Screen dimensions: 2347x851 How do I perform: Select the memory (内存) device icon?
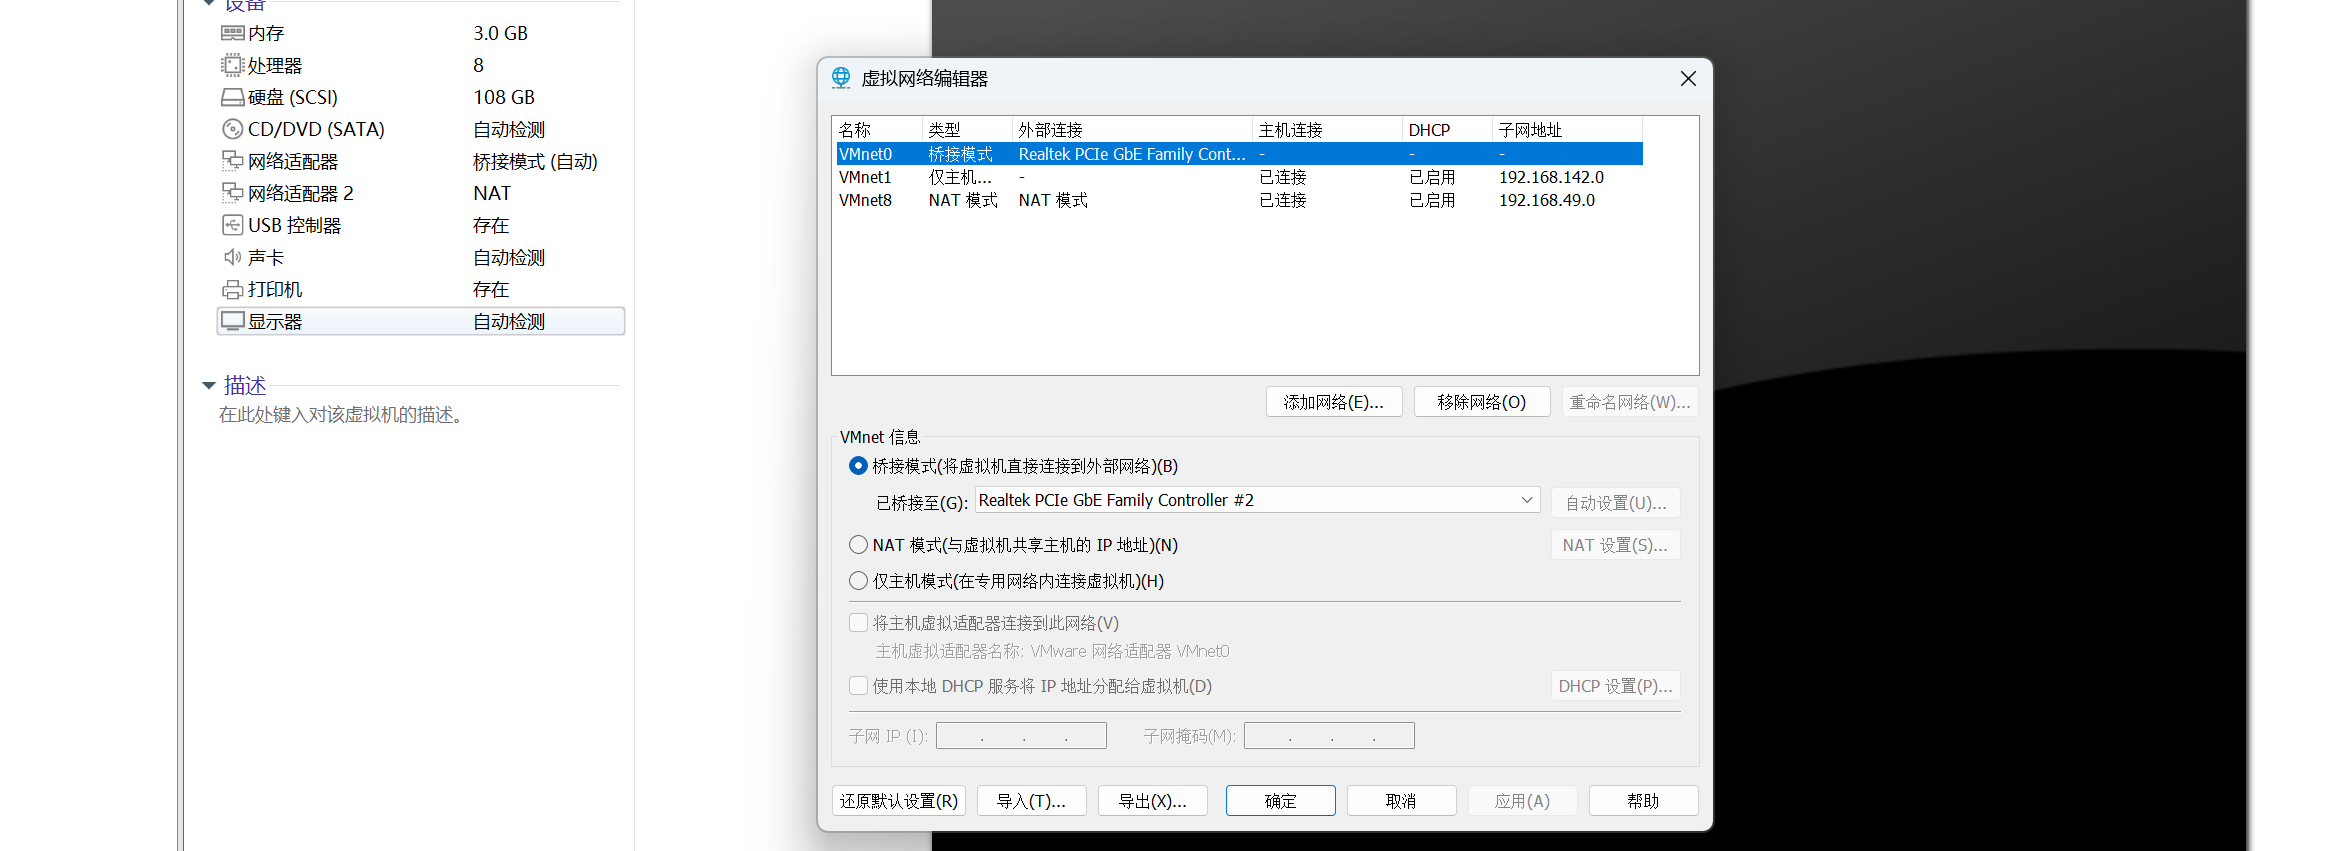pos(232,33)
